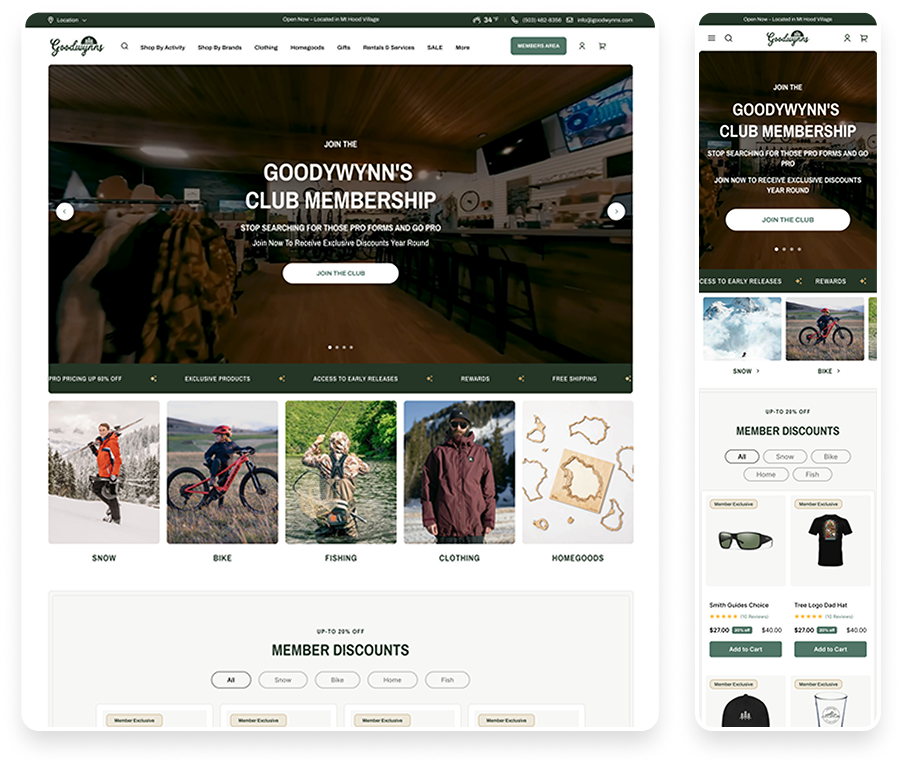Image resolution: width=902 pixels, height=766 pixels.
Task: Open the hamburger menu in mobile view
Action: 712,38
